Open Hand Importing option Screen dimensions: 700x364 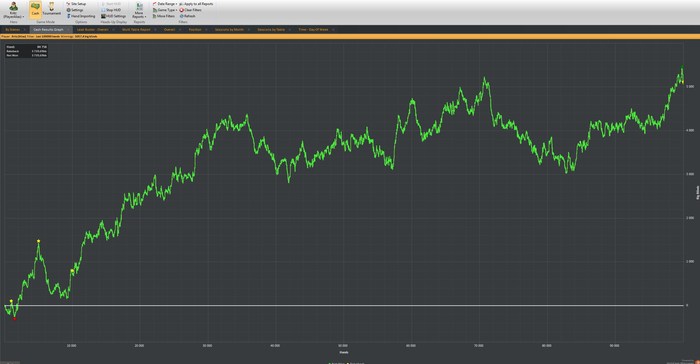(x=81, y=16)
